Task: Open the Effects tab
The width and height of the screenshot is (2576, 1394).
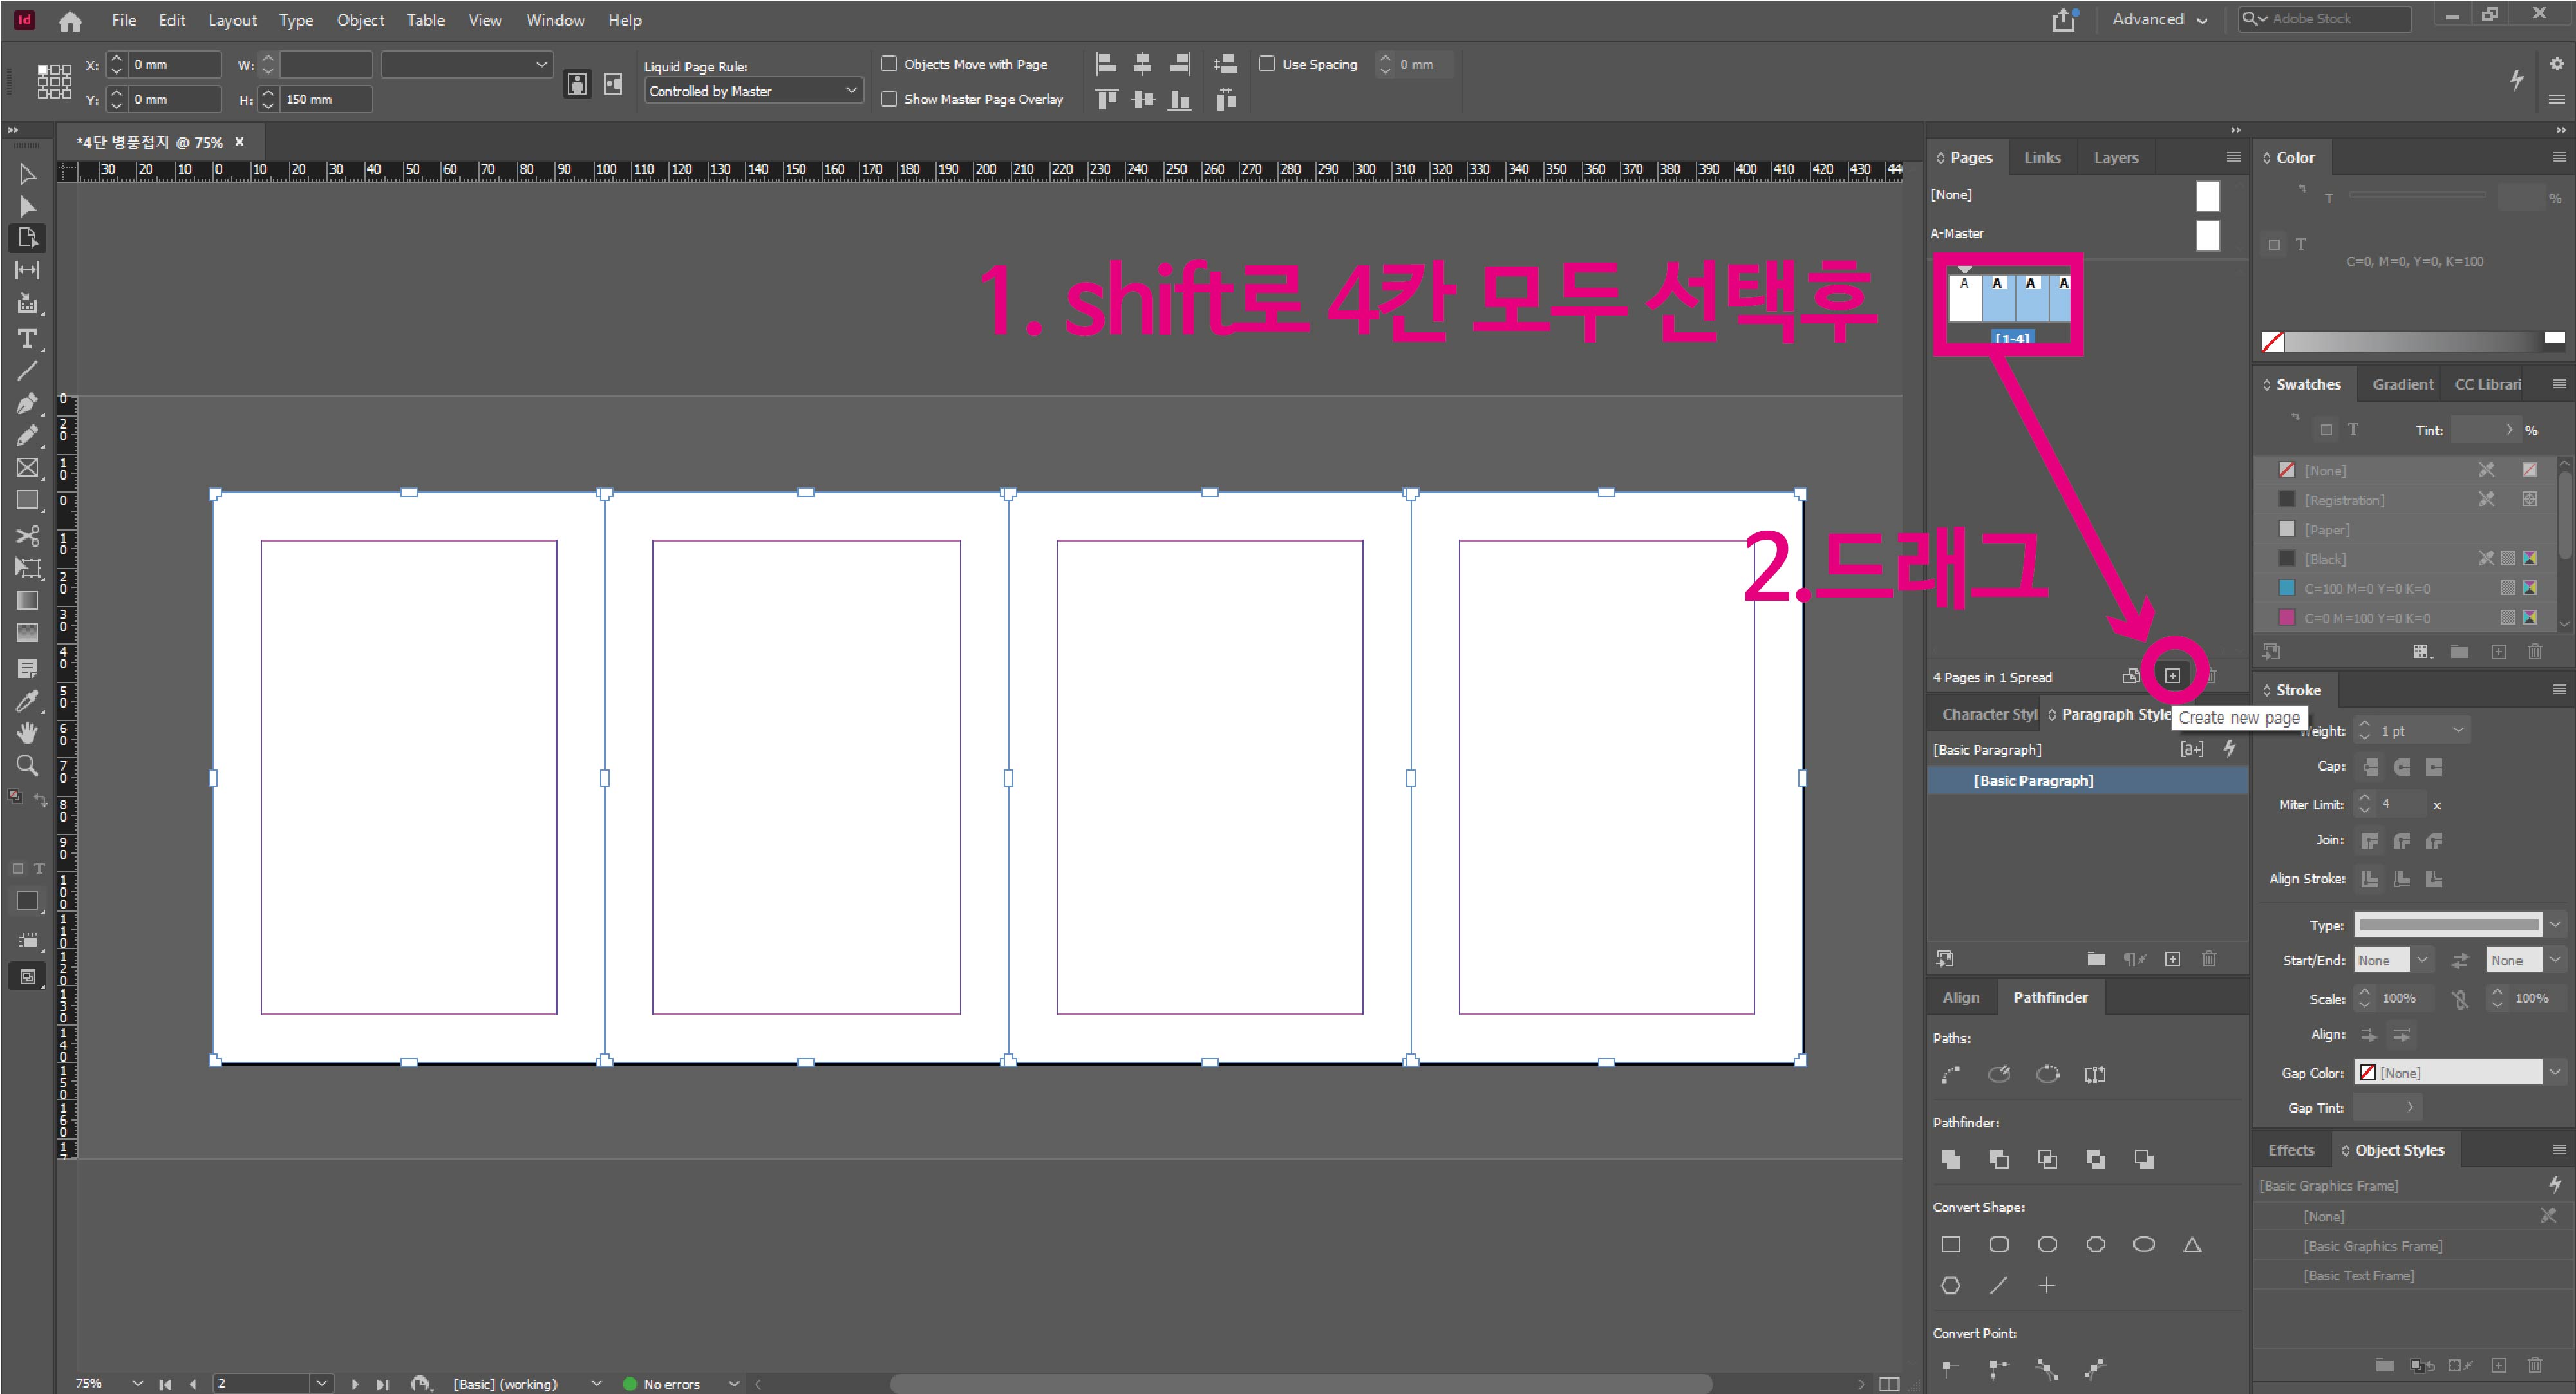Action: (x=2291, y=1150)
